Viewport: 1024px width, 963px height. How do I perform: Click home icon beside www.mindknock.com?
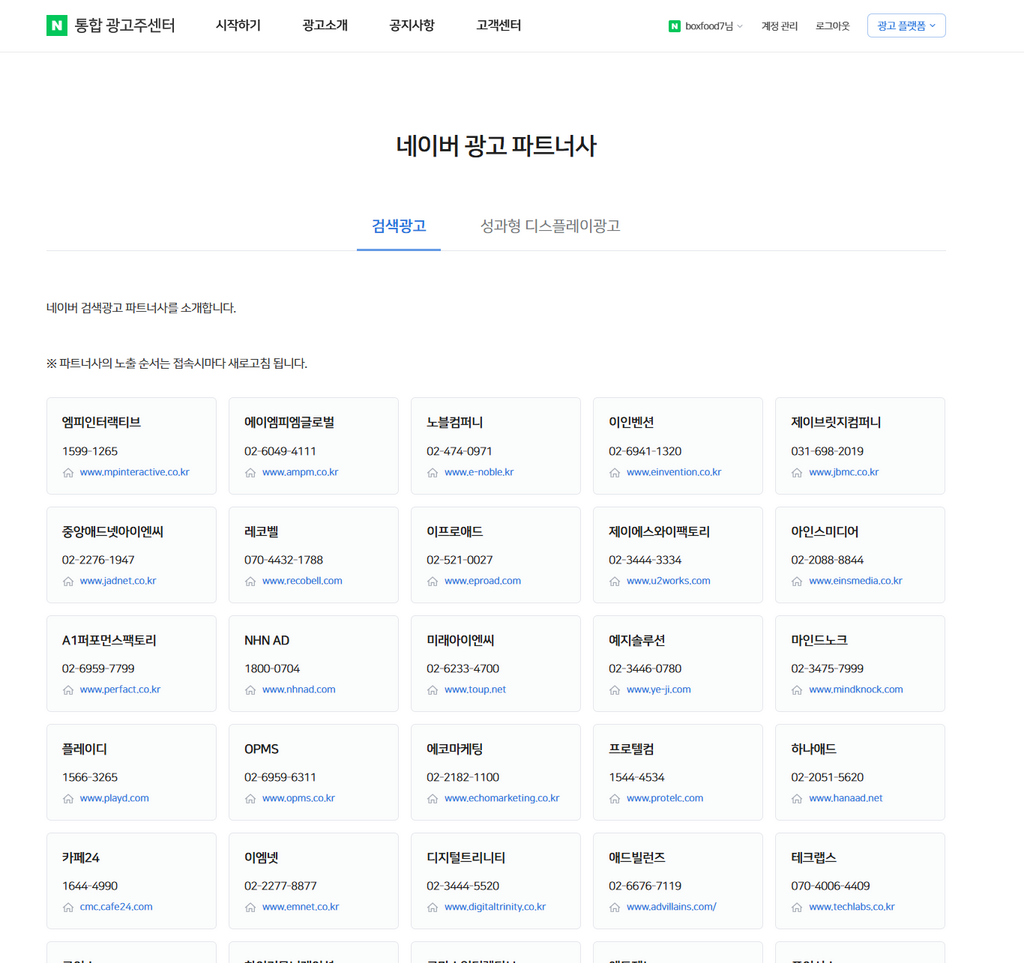click(797, 690)
